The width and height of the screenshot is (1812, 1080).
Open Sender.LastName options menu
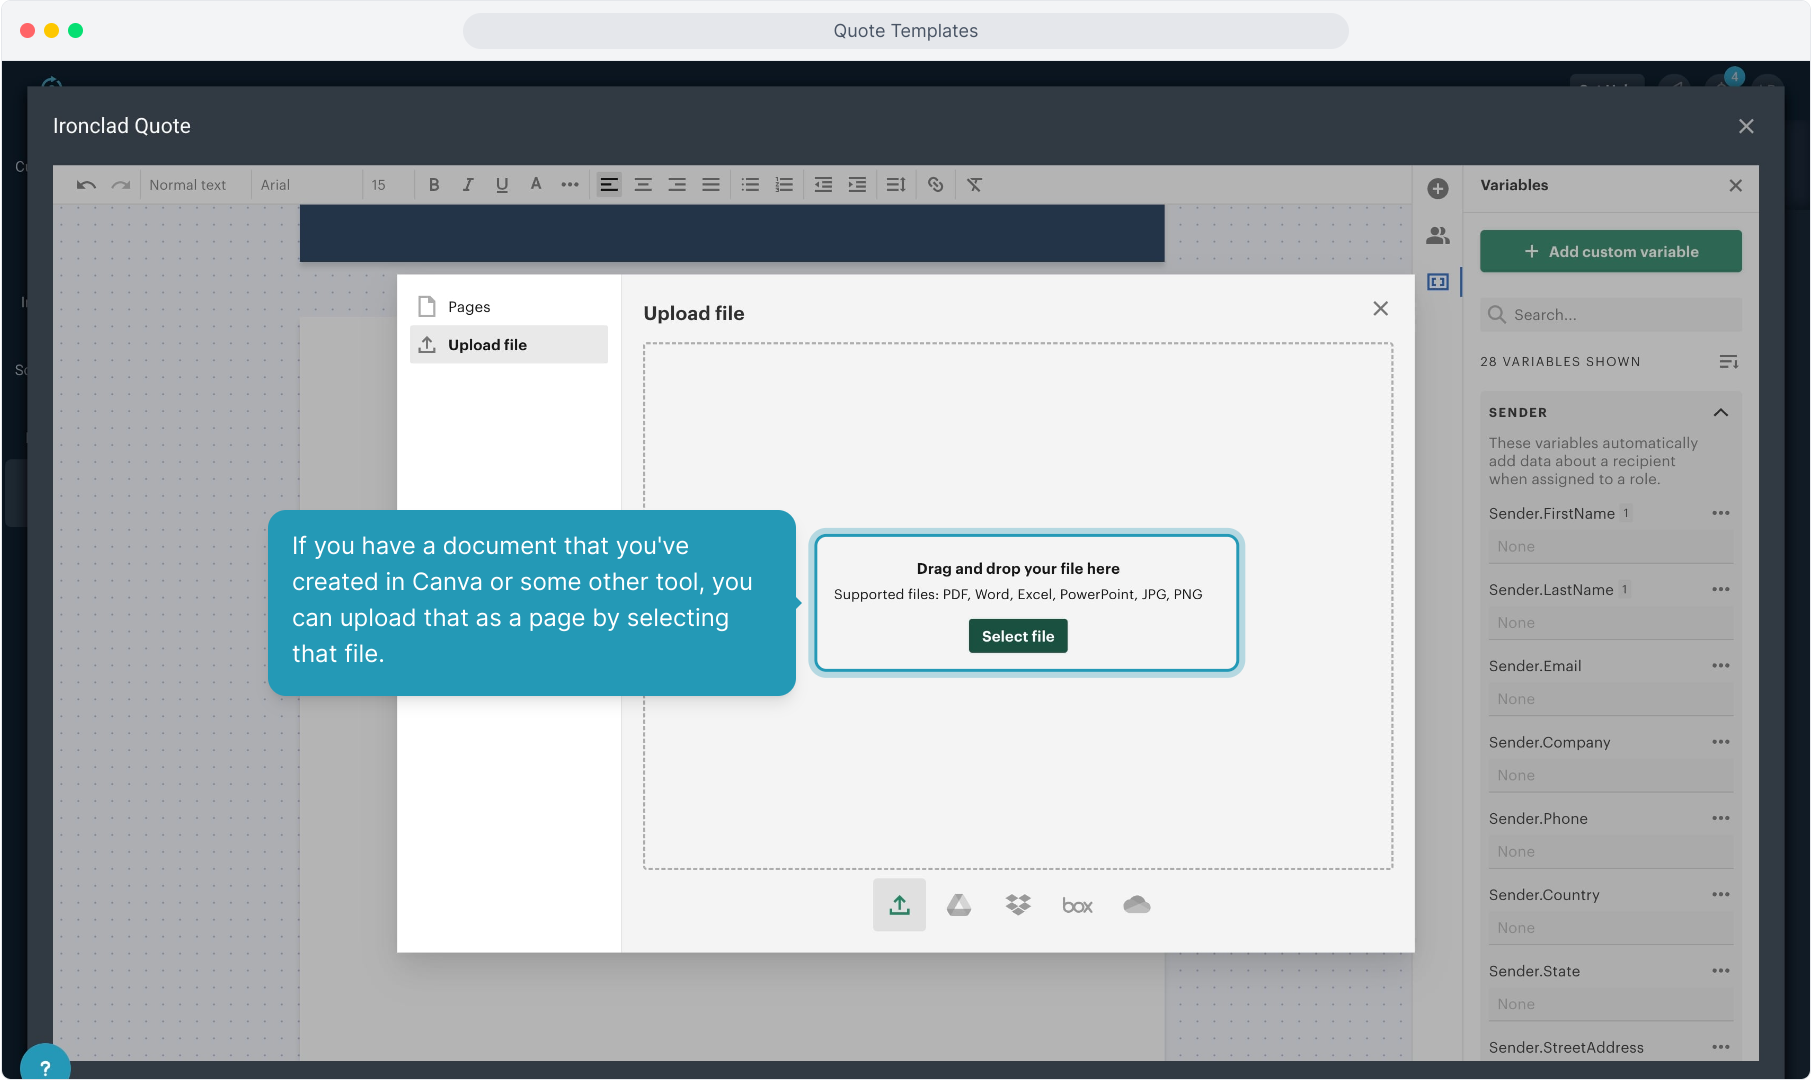(x=1721, y=590)
